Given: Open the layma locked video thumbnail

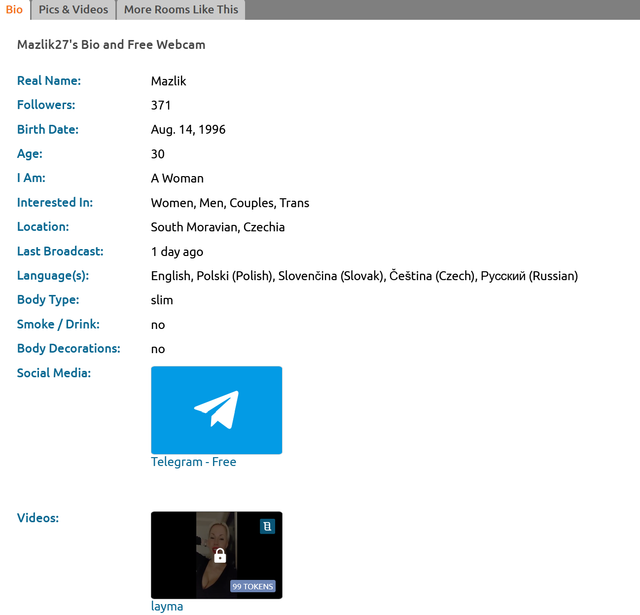Looking at the screenshot, I should pyautogui.click(x=216, y=555).
